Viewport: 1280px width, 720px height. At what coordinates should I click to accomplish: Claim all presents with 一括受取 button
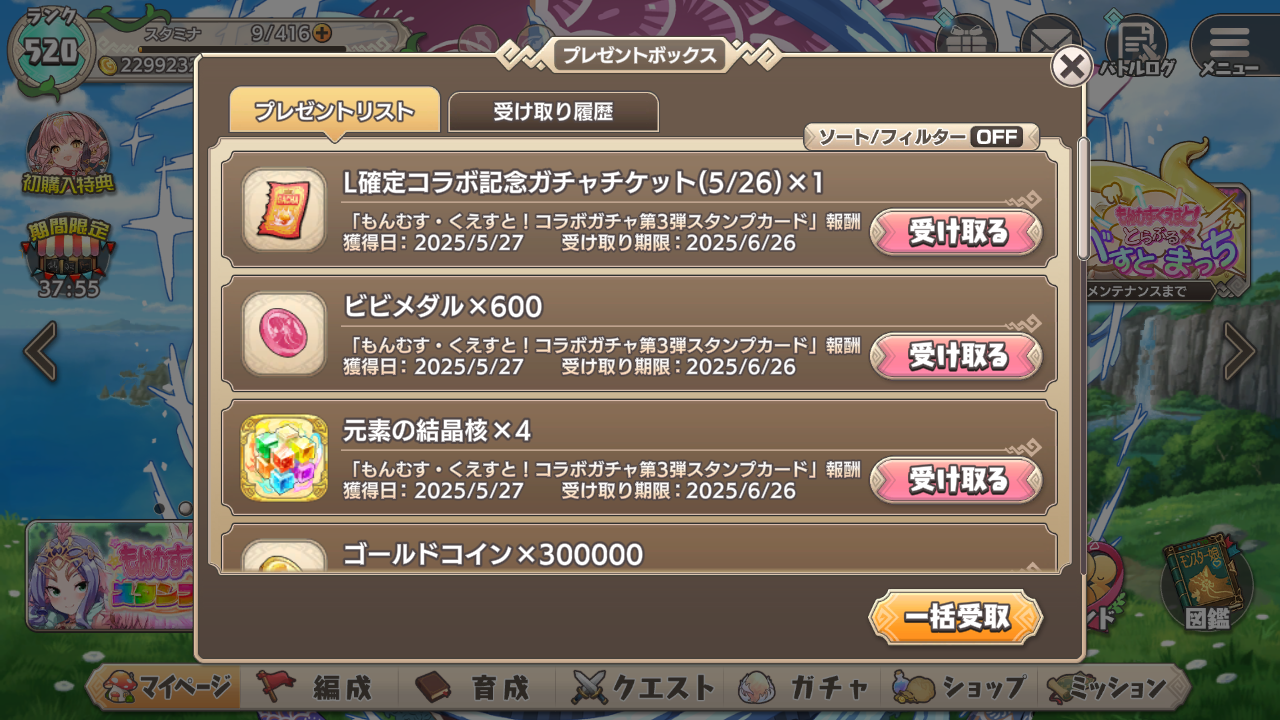[x=956, y=617]
